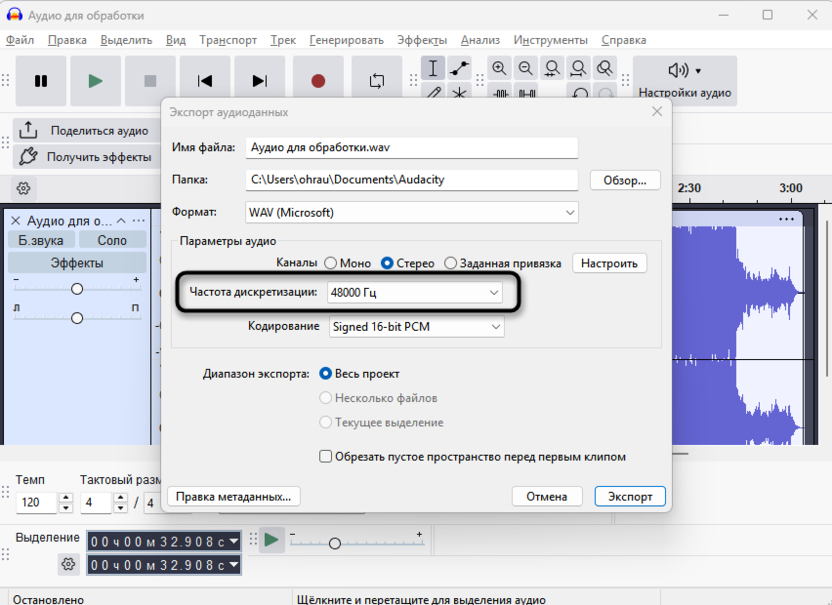Select the Mono channels radio button
This screenshot has width=832, height=605.
(x=331, y=263)
